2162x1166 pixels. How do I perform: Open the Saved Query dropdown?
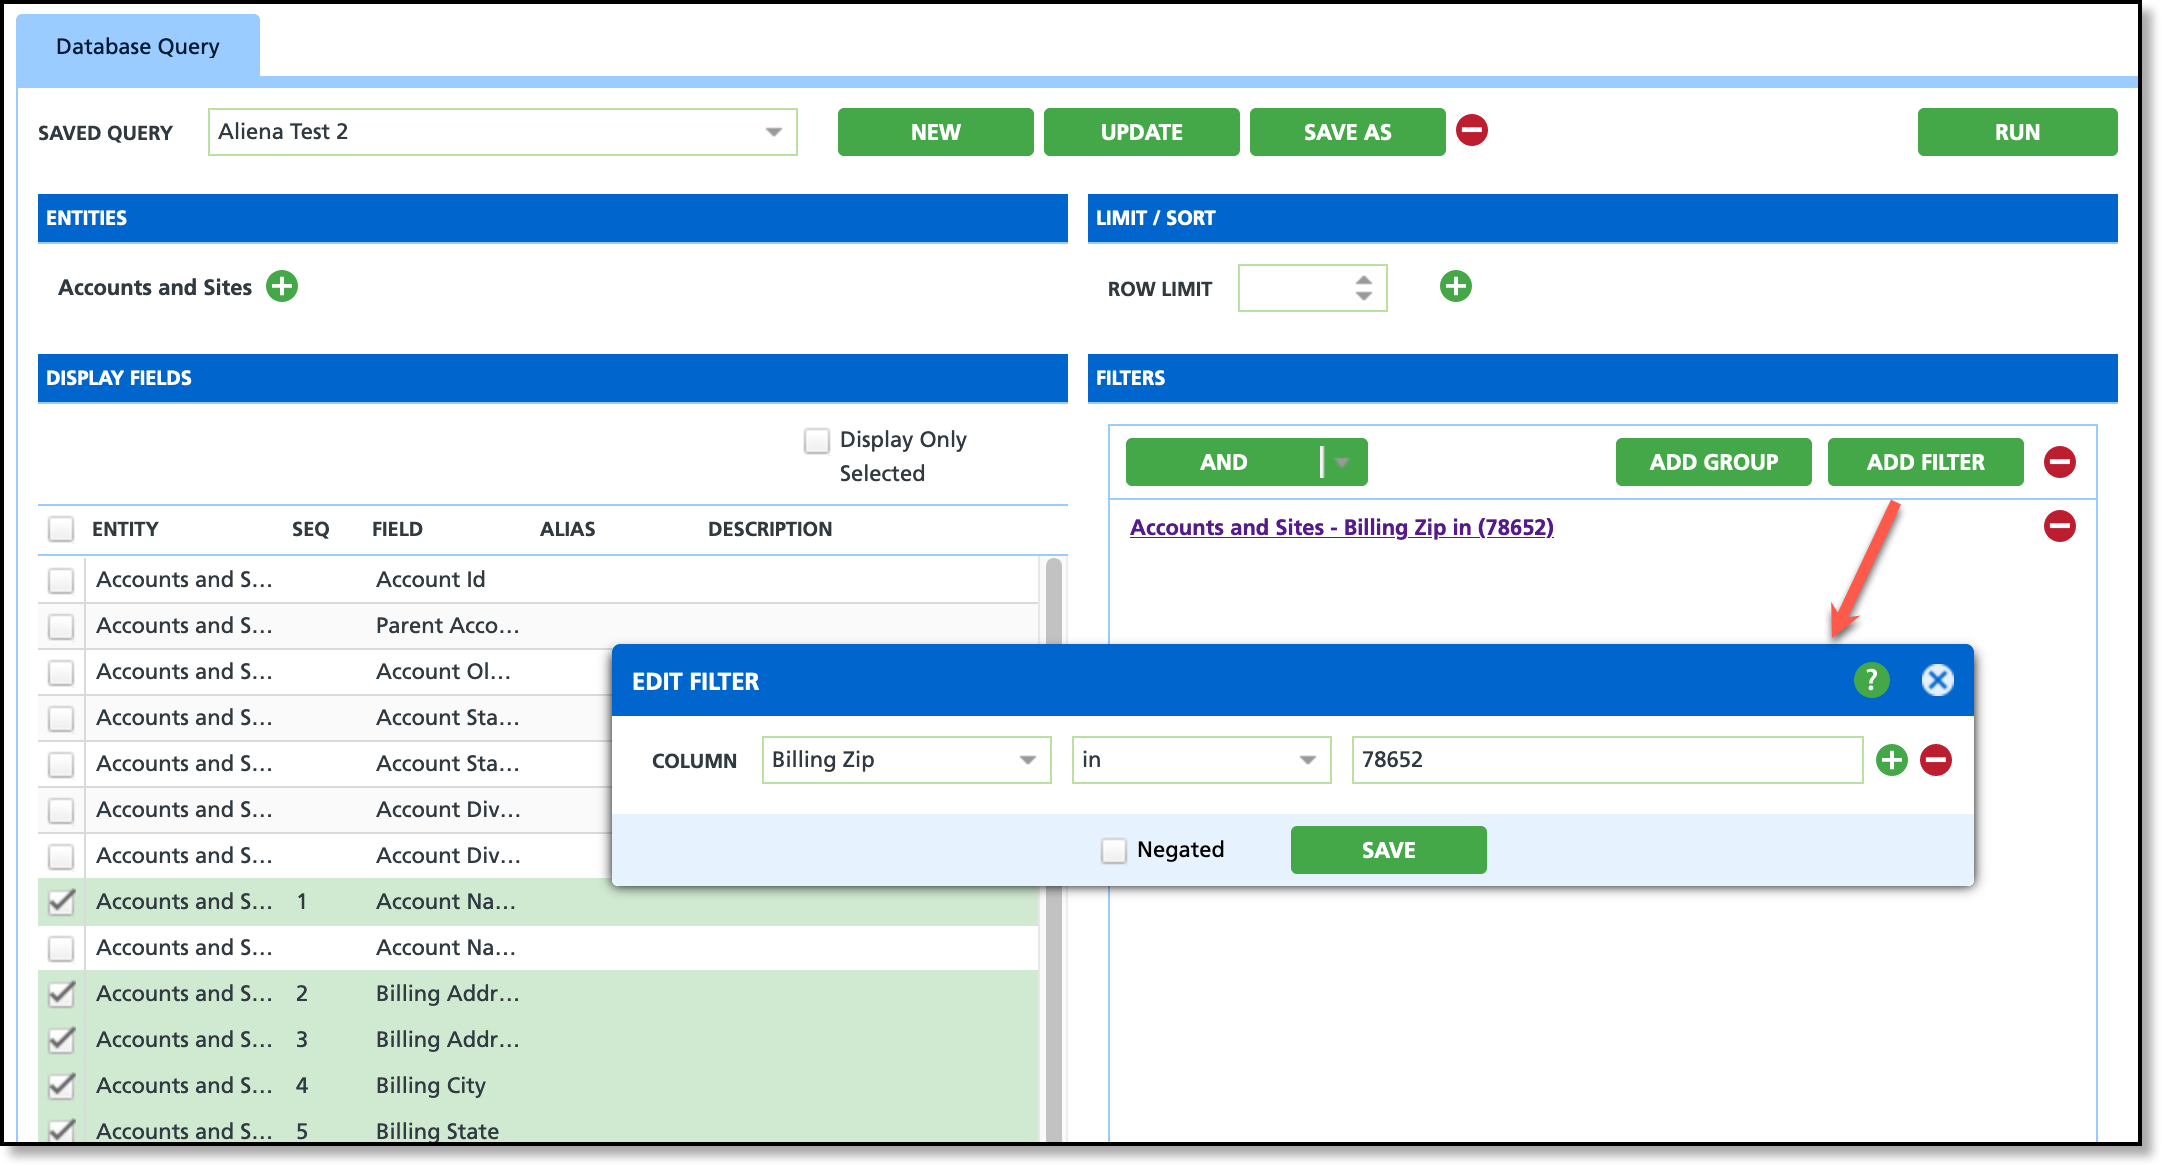773,132
